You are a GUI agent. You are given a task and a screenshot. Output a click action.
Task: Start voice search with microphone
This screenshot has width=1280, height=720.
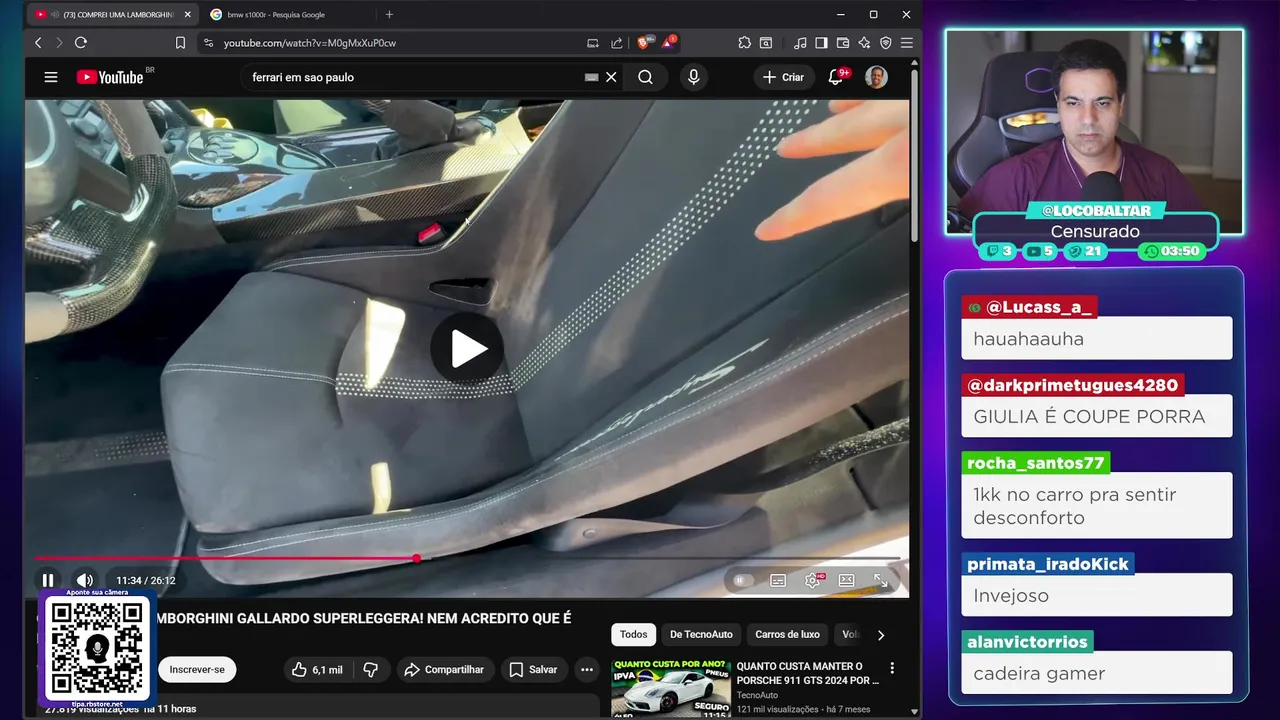point(693,77)
